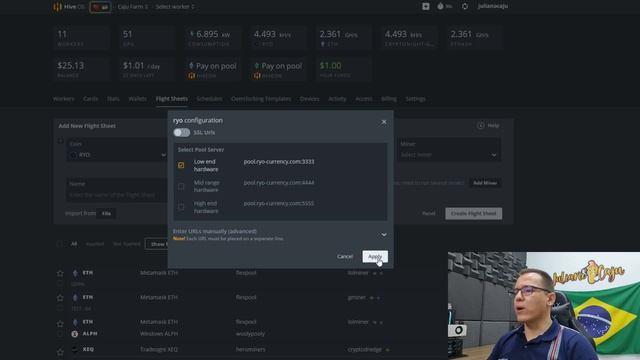Open the Hive OS logo home

click(x=69, y=7)
